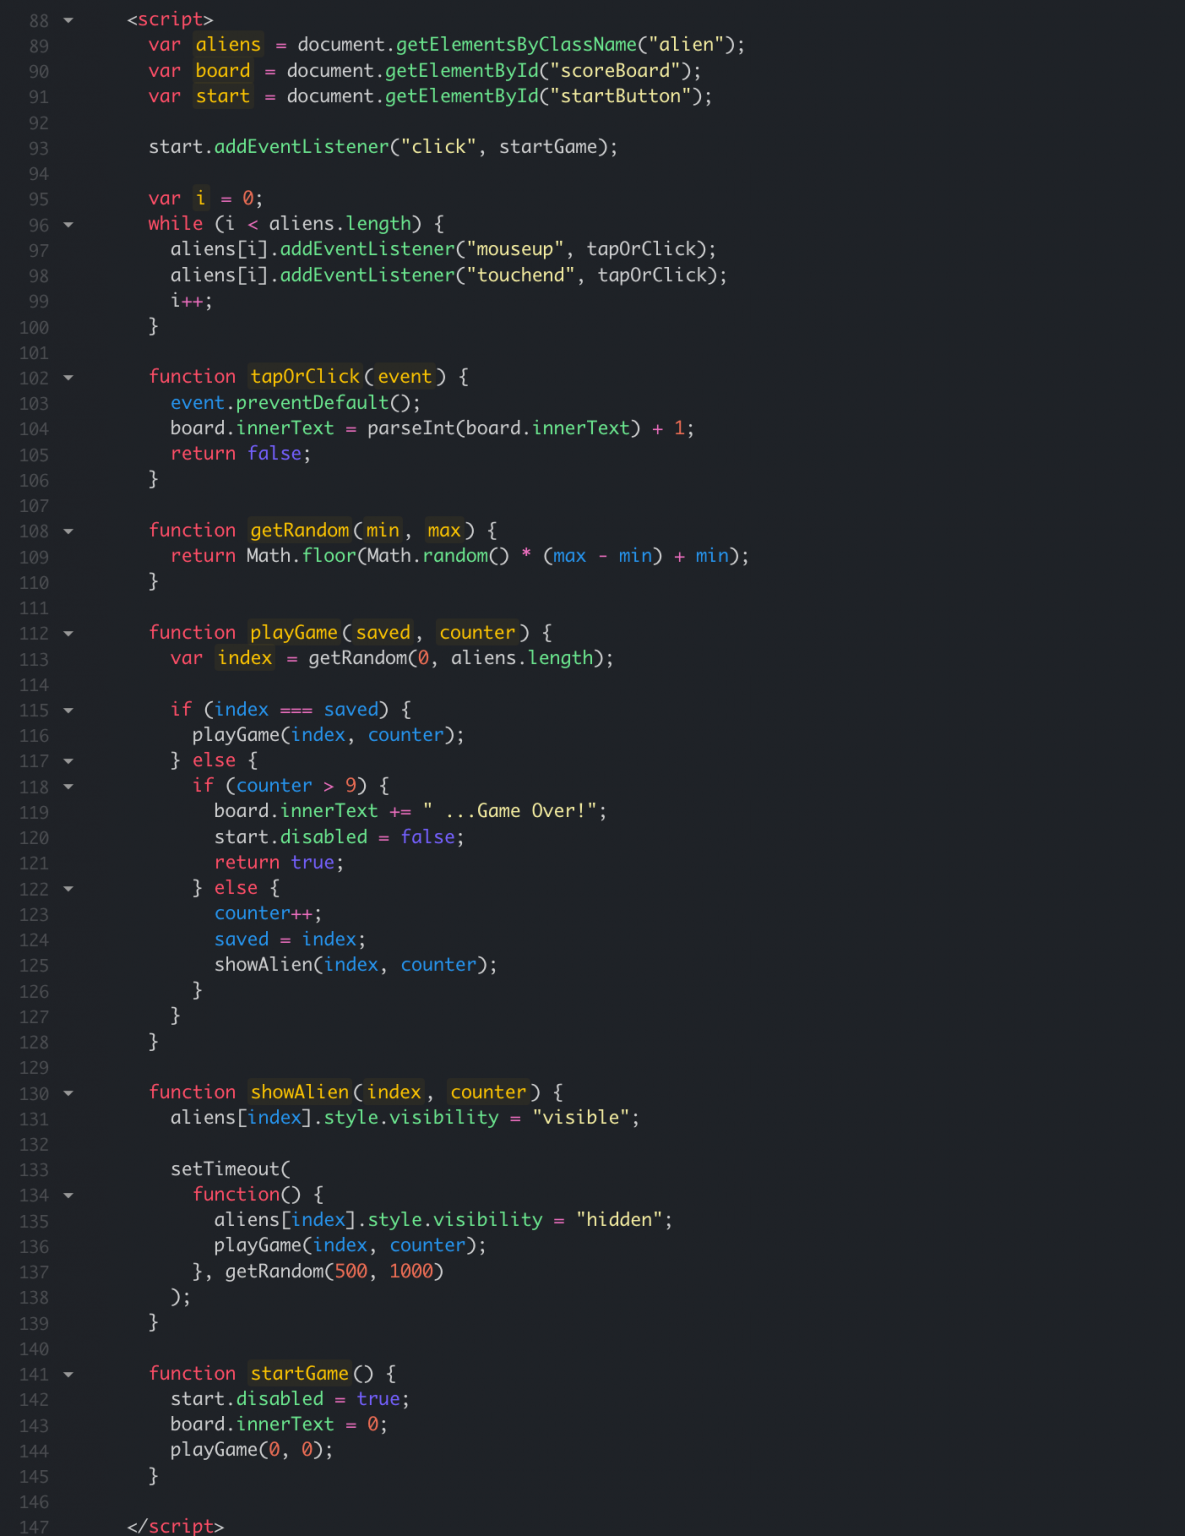
Task: Click line number 128 in the gutter
Action: [x=34, y=1042]
